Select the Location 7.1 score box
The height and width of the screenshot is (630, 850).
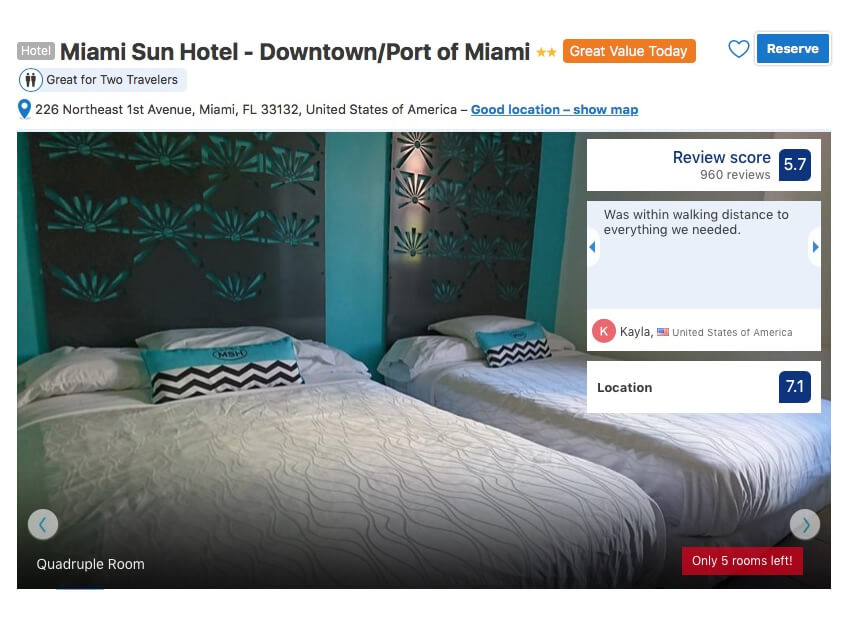(704, 387)
